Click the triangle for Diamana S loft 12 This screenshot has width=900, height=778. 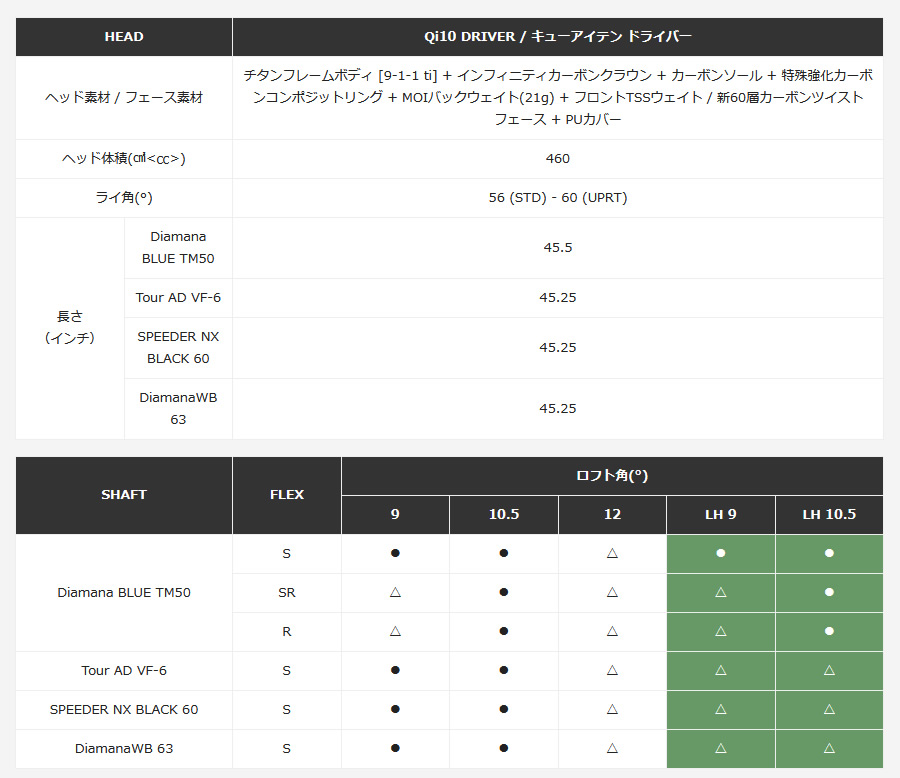[612, 553]
